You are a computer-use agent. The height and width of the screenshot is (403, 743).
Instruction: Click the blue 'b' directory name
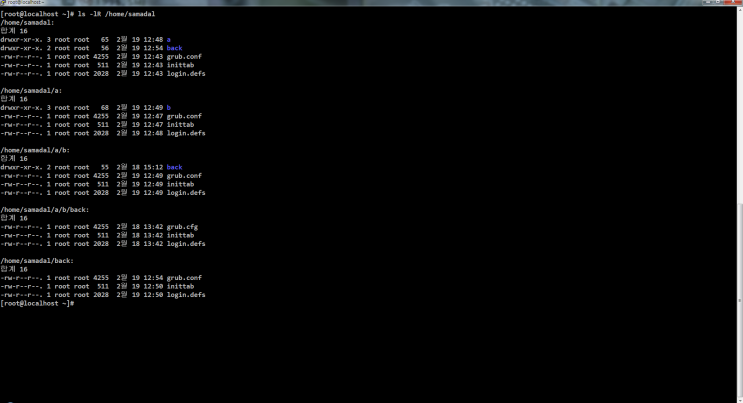point(169,108)
